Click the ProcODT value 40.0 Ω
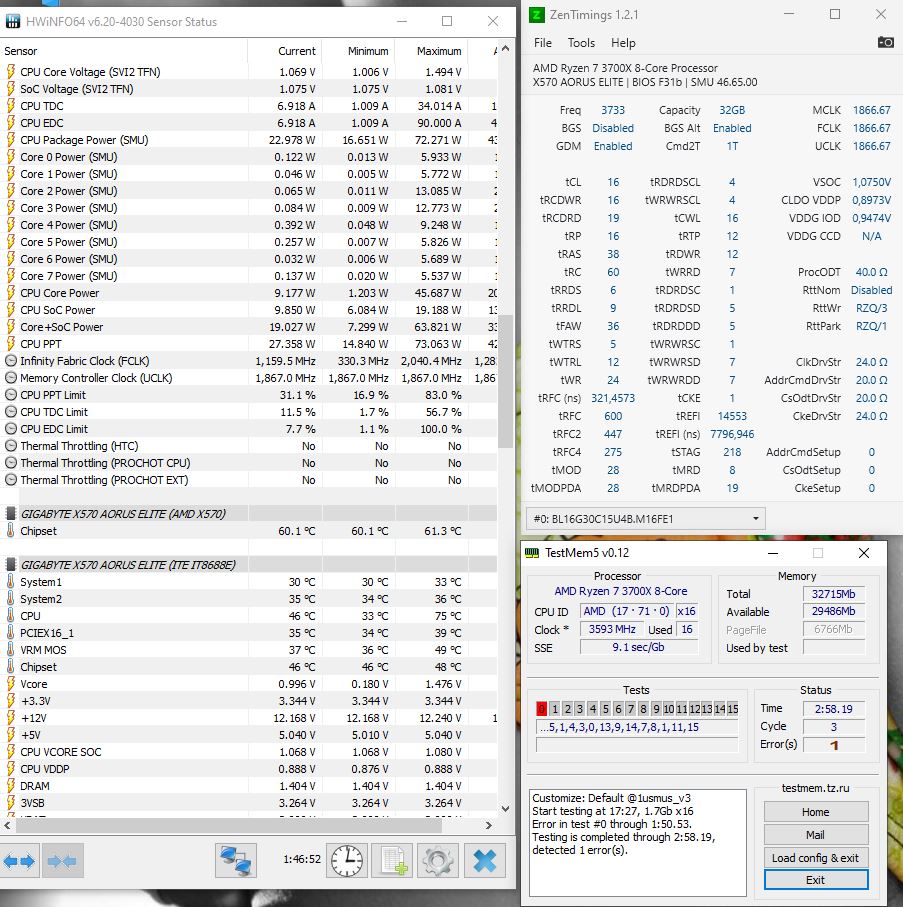The height and width of the screenshot is (907, 903). 871,272
